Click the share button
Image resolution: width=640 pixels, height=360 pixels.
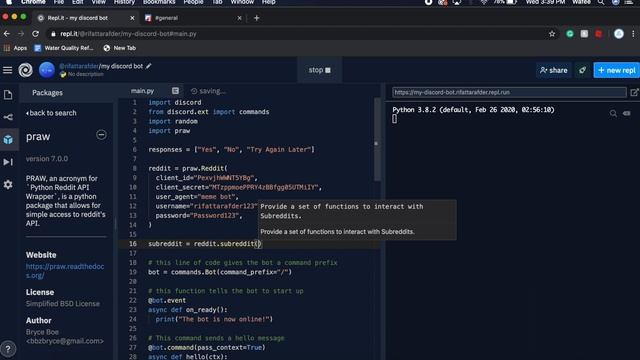click(x=553, y=70)
